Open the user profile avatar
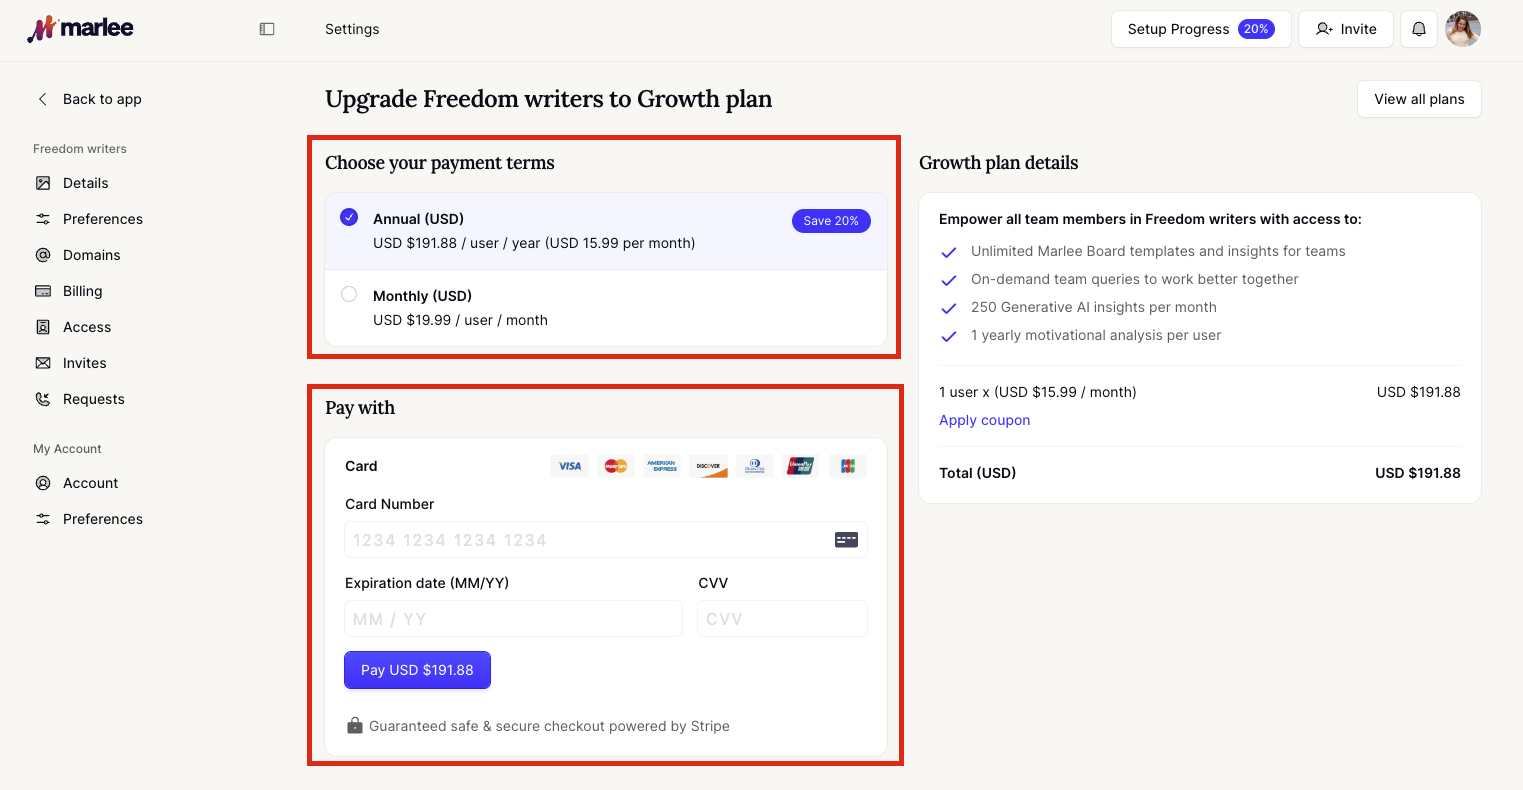This screenshot has width=1523, height=790. tap(1463, 29)
